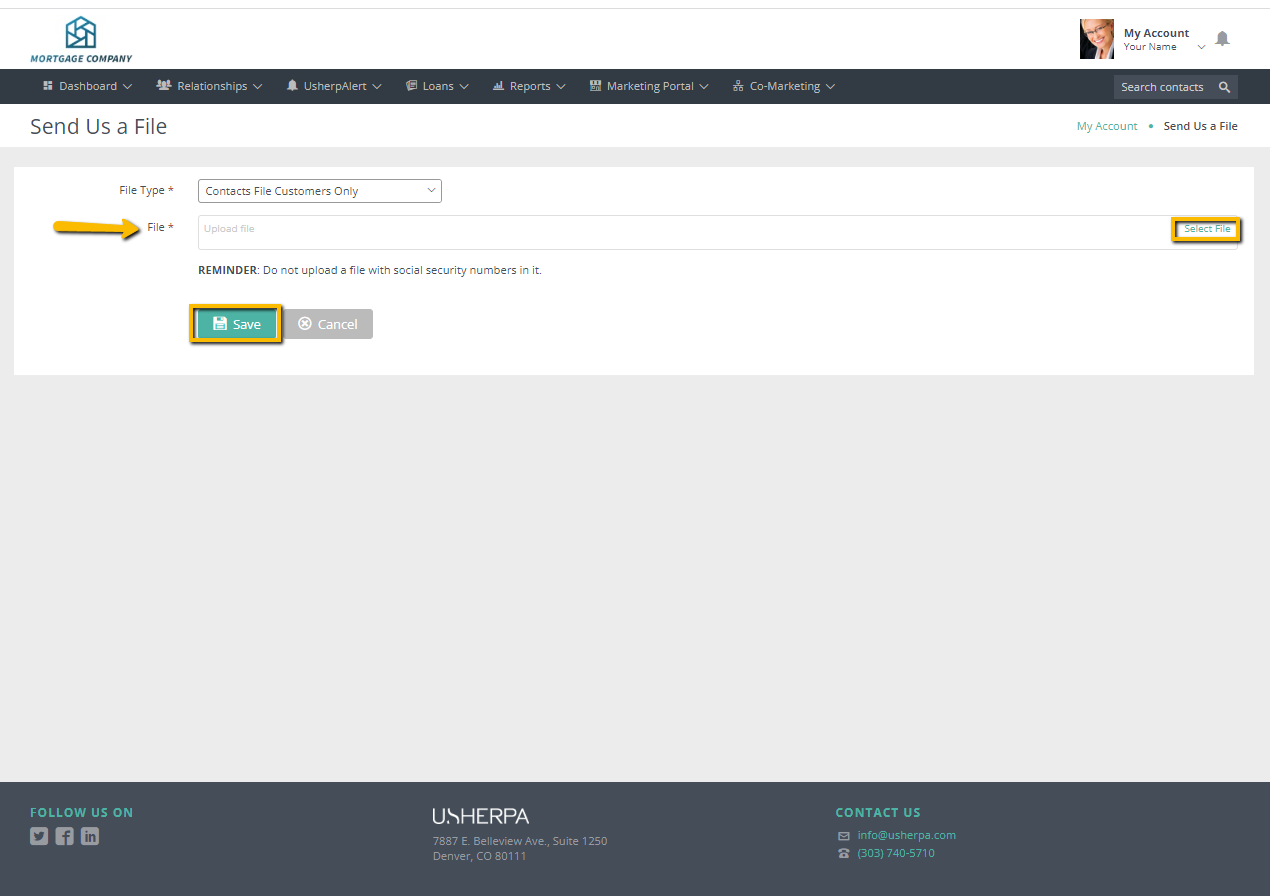1270x896 pixels.
Task: Expand the Dashboard menu
Action: click(x=87, y=86)
